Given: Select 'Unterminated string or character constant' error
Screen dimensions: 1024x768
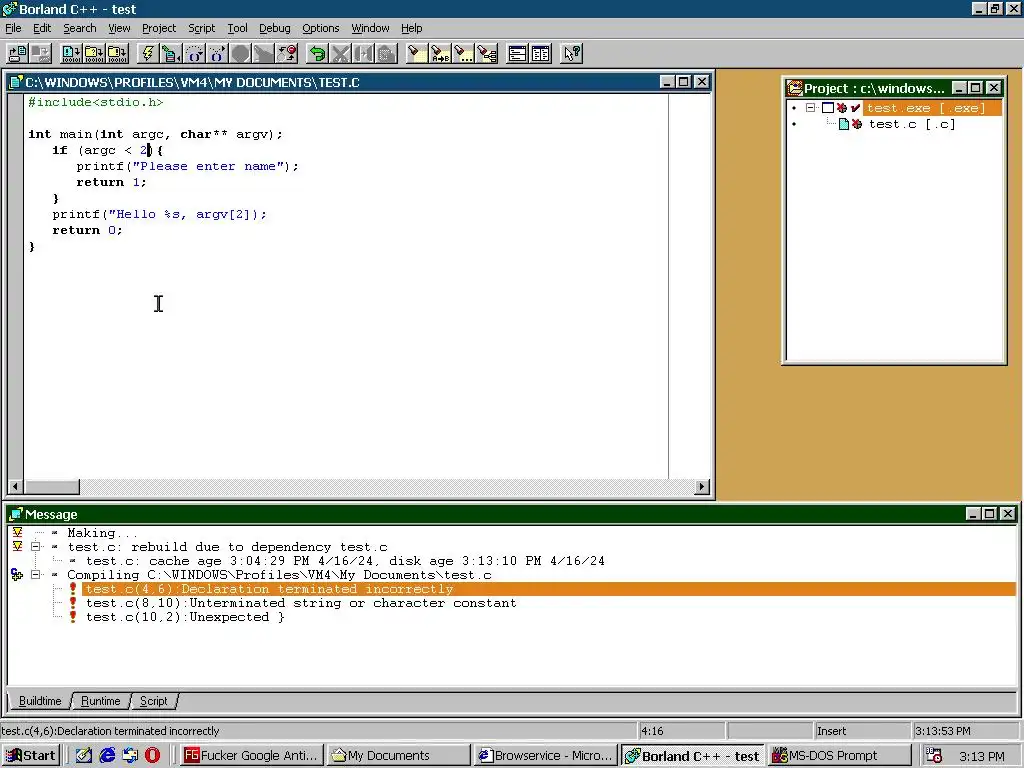Looking at the screenshot, I should [x=301, y=603].
